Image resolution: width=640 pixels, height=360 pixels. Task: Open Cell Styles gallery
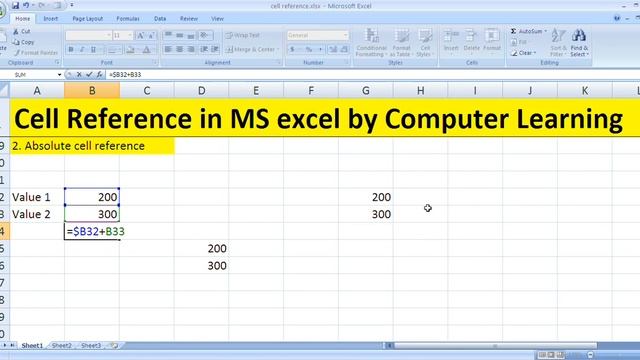[x=424, y=42]
